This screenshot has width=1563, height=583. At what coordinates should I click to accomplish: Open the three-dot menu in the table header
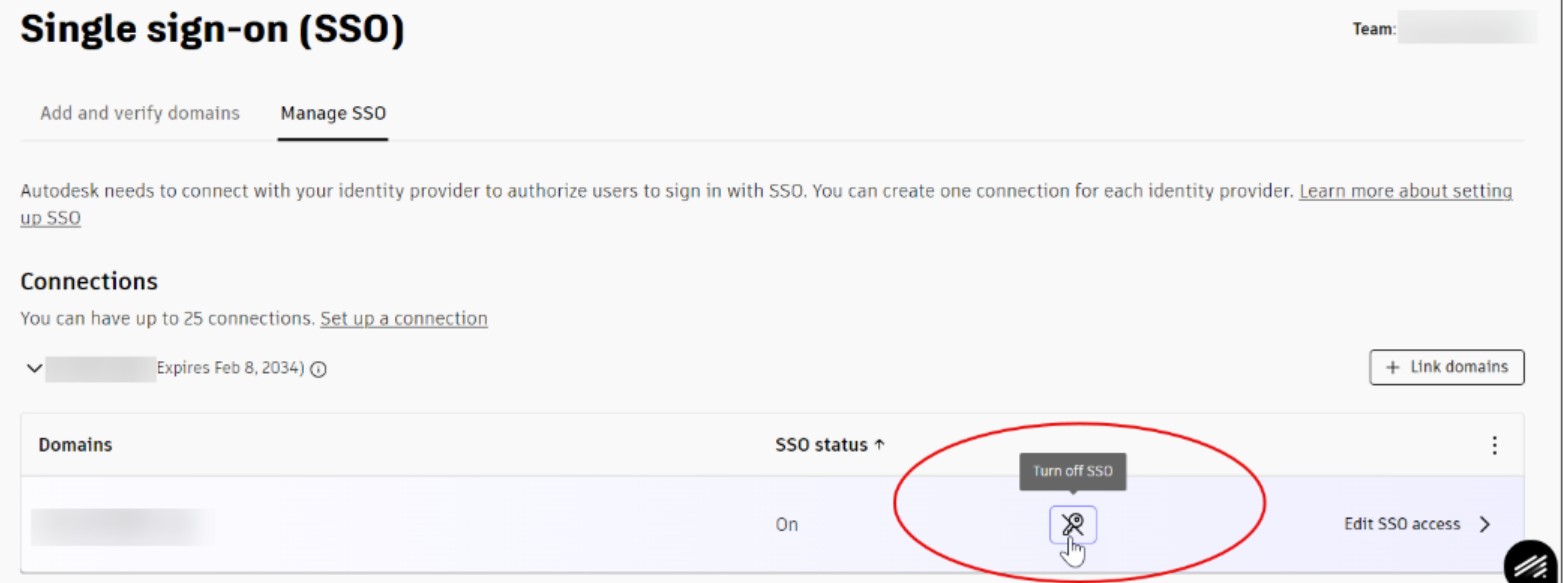click(1494, 446)
